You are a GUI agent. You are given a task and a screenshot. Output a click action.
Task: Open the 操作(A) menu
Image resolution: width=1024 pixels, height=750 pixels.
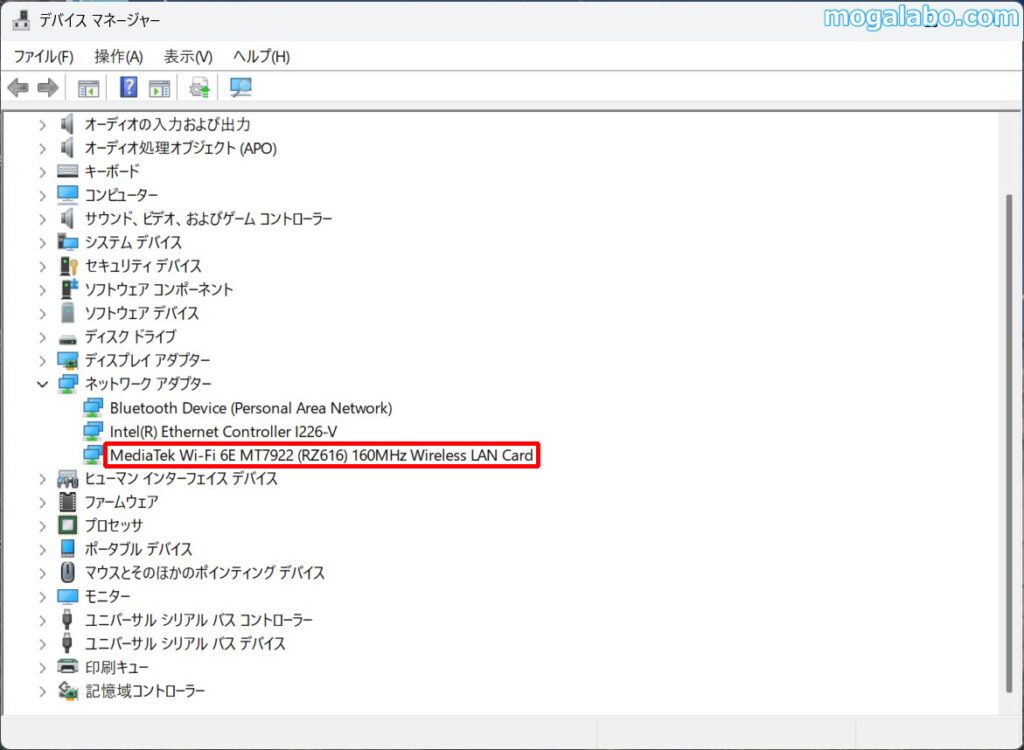[118, 57]
